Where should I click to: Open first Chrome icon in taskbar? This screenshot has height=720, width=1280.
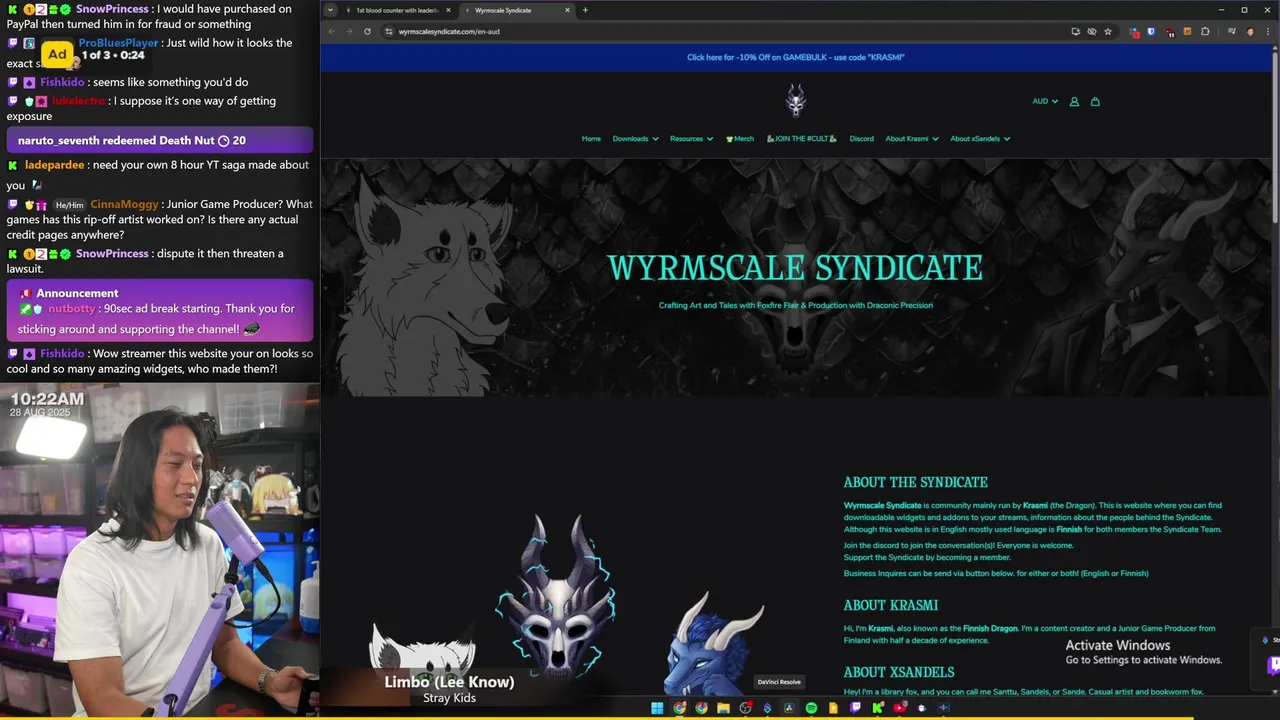coord(680,708)
